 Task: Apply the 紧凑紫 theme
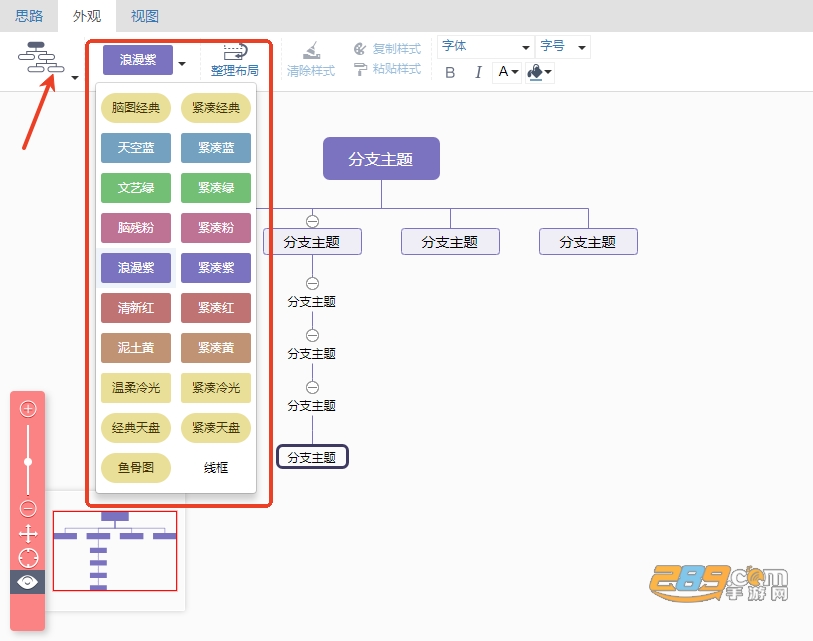tap(216, 268)
